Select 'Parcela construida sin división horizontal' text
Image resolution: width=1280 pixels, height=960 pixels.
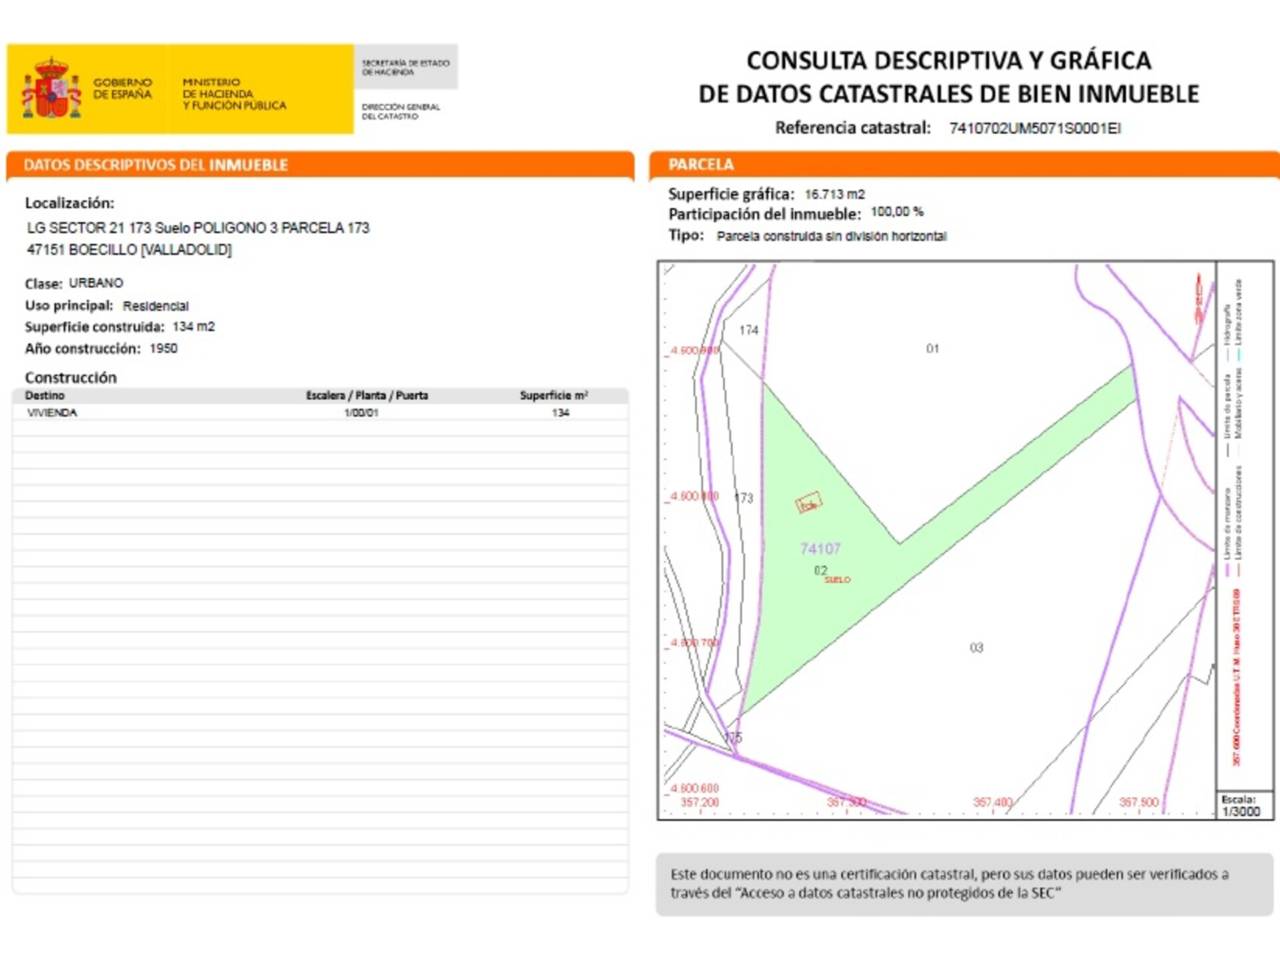[832, 237]
